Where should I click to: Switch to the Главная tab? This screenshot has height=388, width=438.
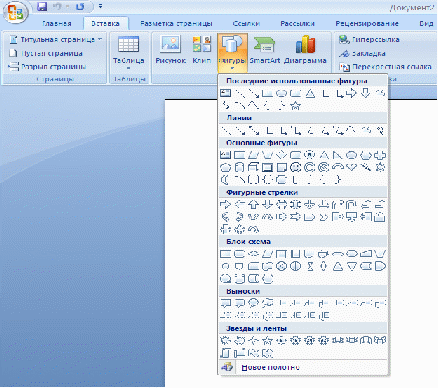coord(57,24)
